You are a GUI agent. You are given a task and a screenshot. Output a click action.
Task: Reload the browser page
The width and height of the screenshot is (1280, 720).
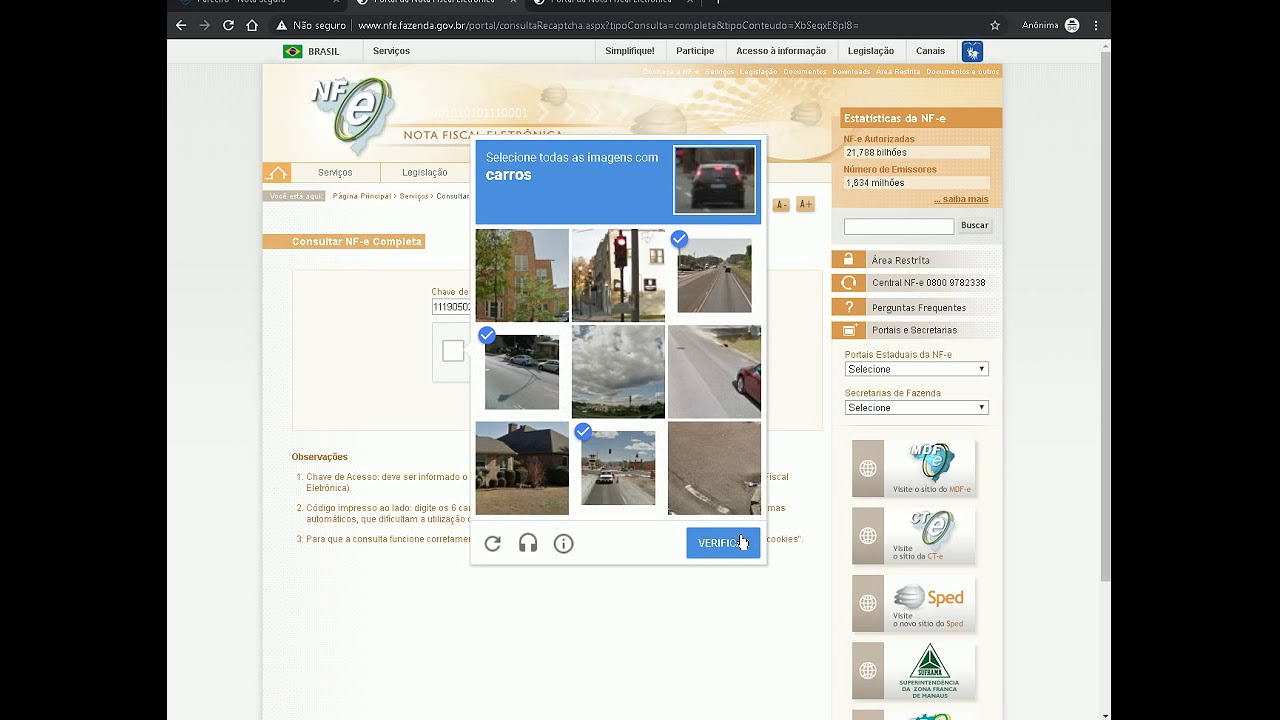tap(228, 25)
